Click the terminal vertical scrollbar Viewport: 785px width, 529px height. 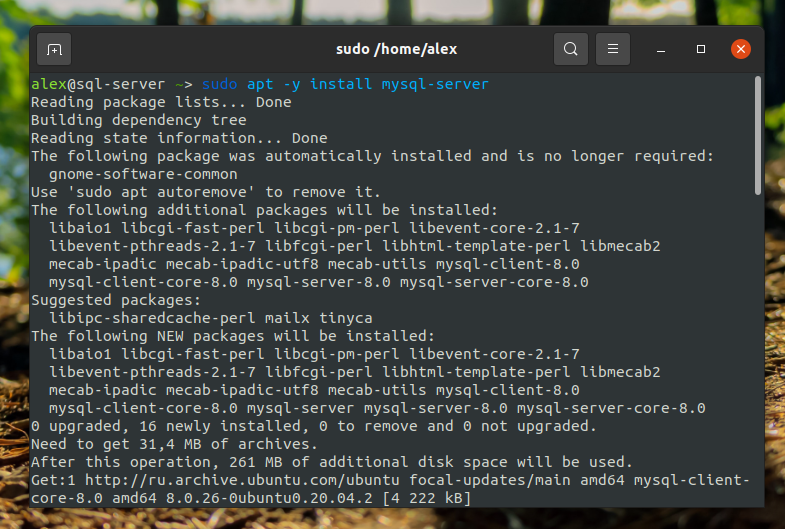coord(758,135)
